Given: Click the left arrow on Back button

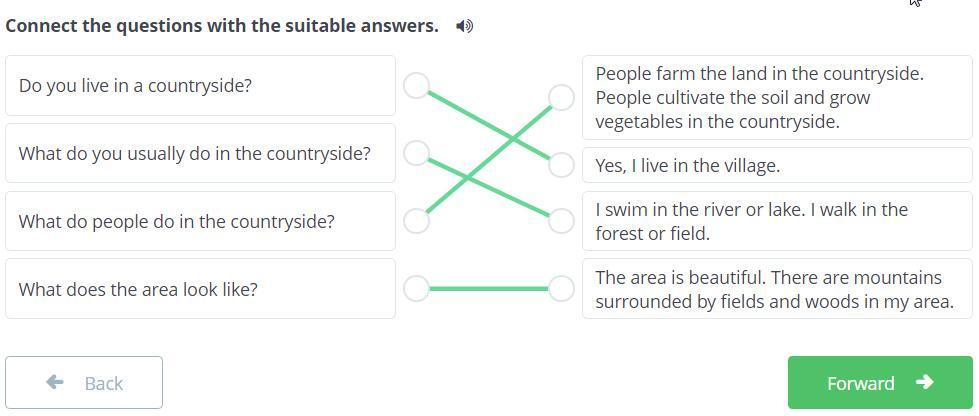Looking at the screenshot, I should point(55,382).
